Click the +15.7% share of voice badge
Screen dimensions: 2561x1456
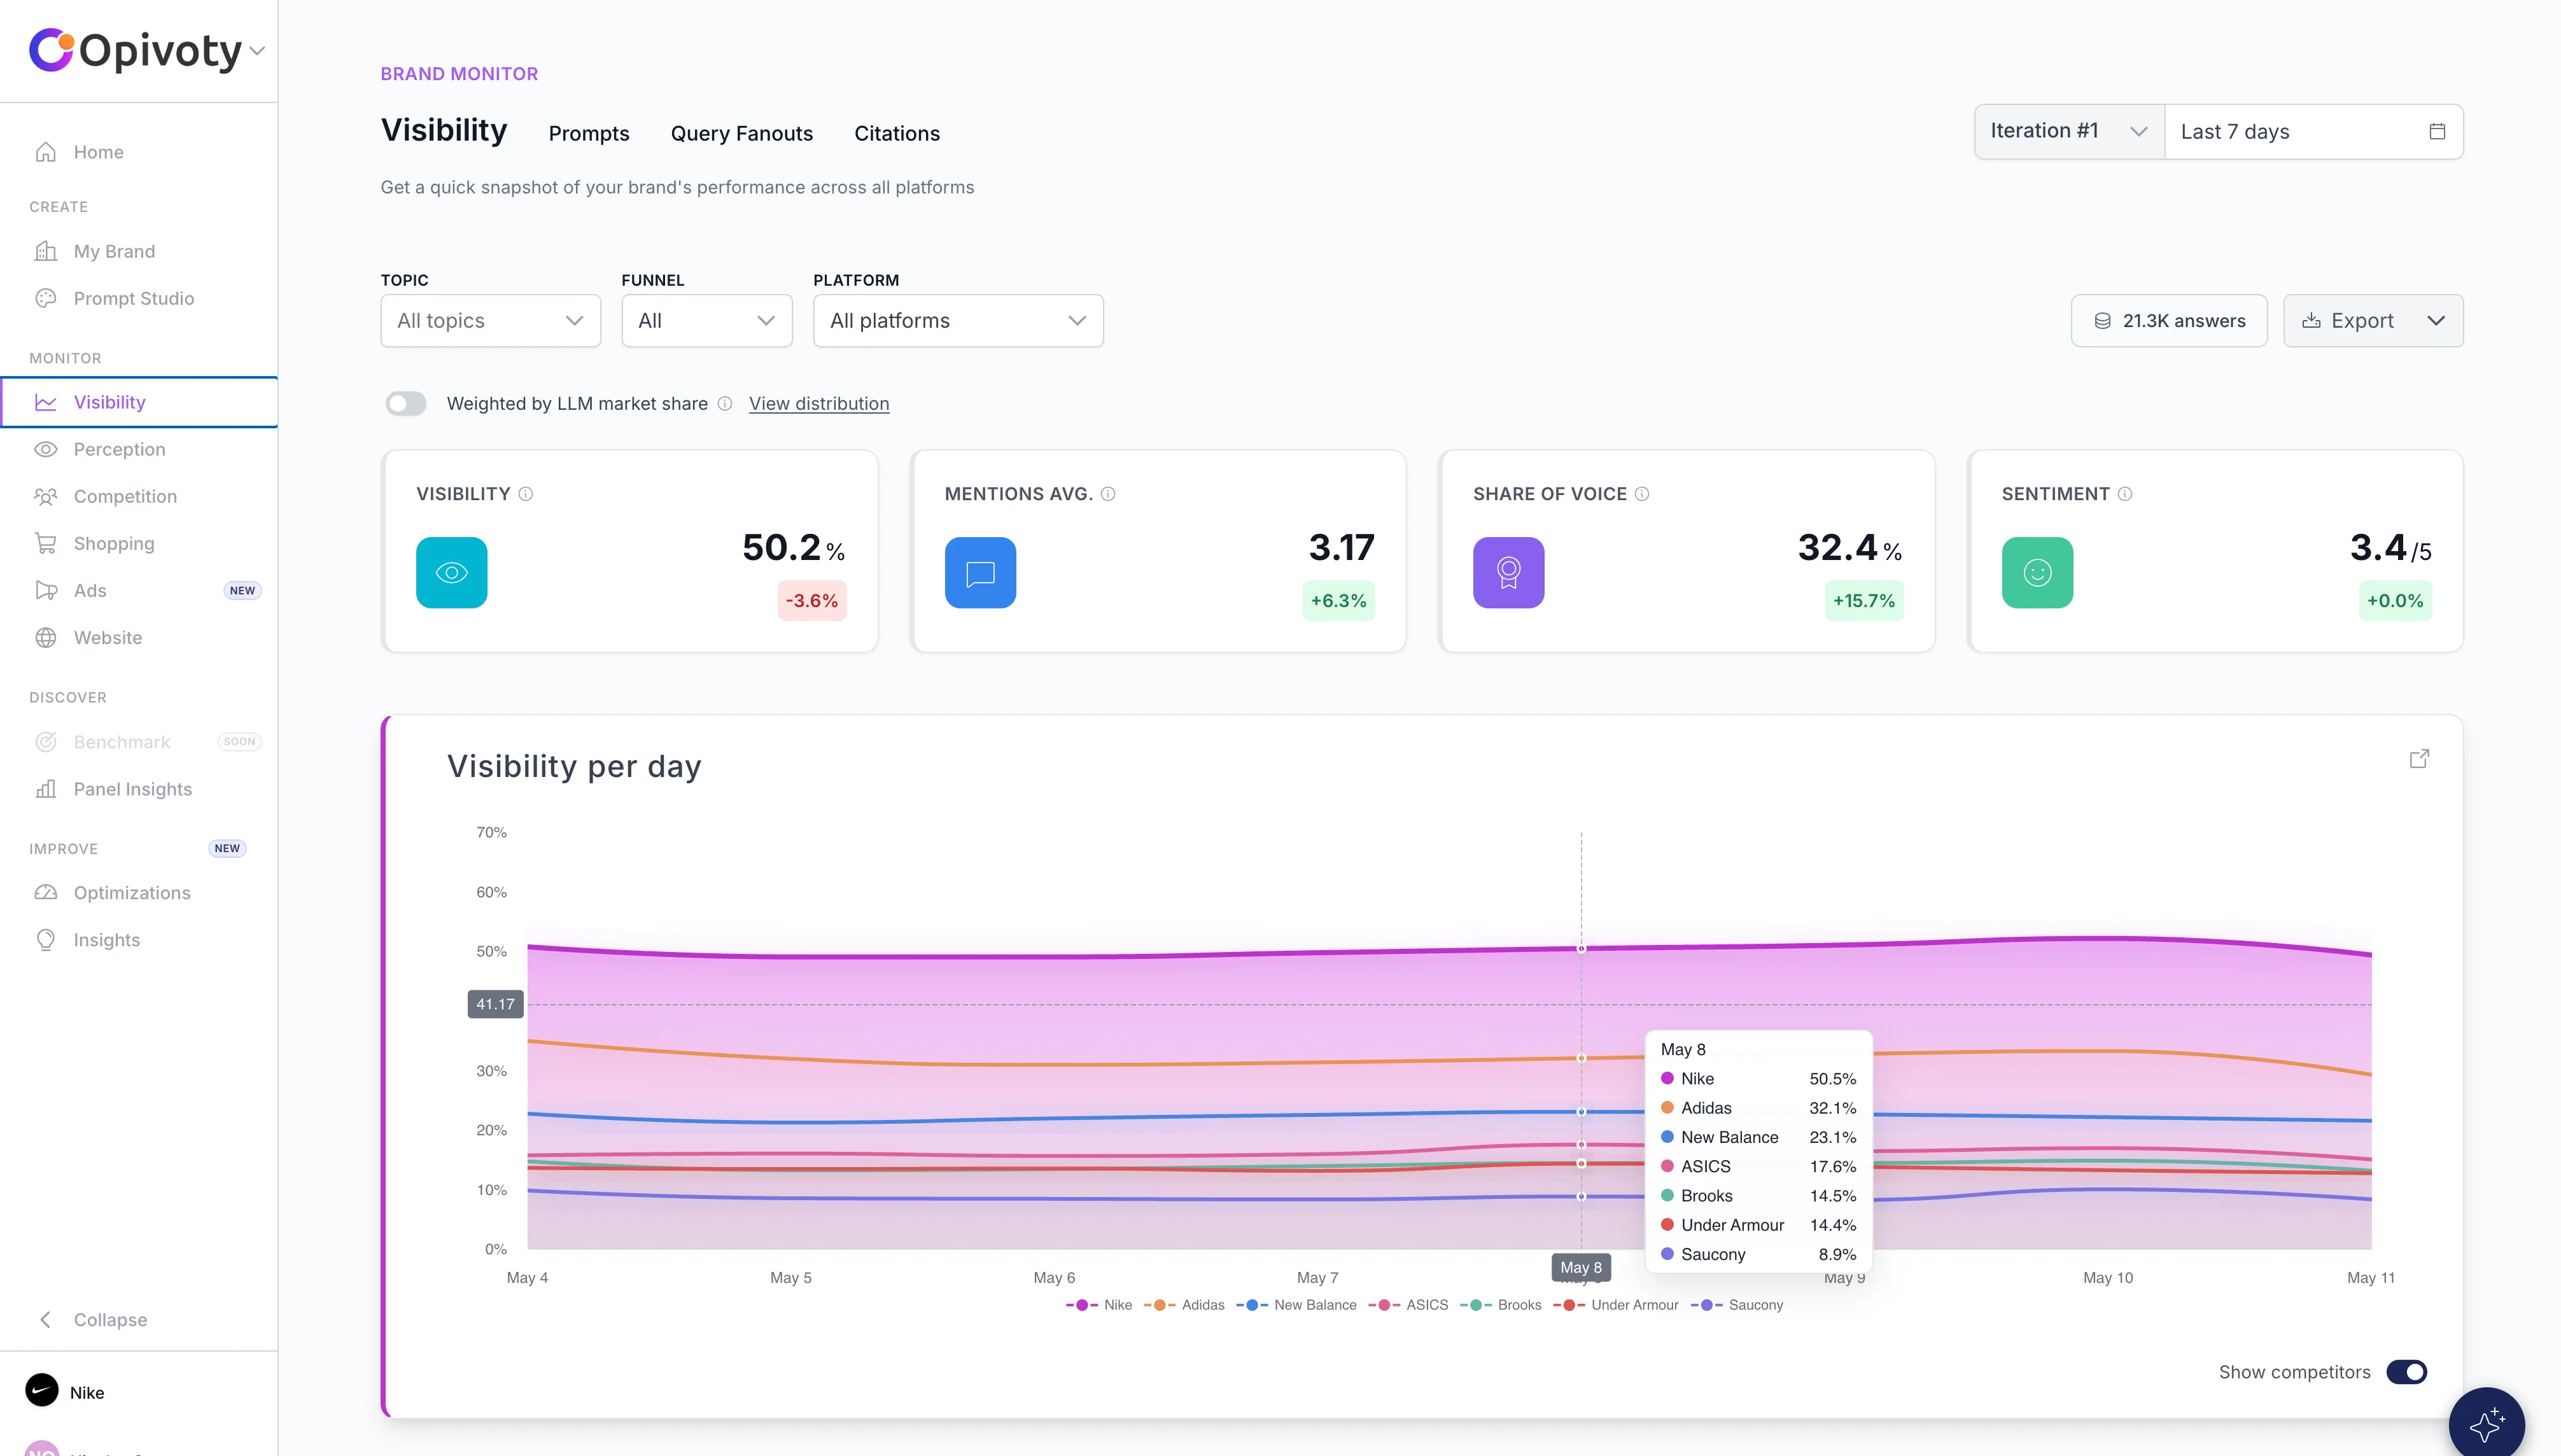pos(1863,601)
